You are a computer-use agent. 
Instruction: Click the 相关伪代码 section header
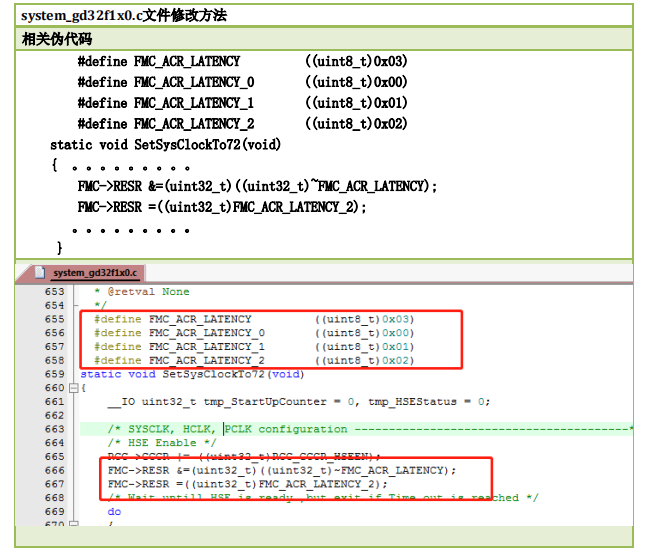point(57,39)
